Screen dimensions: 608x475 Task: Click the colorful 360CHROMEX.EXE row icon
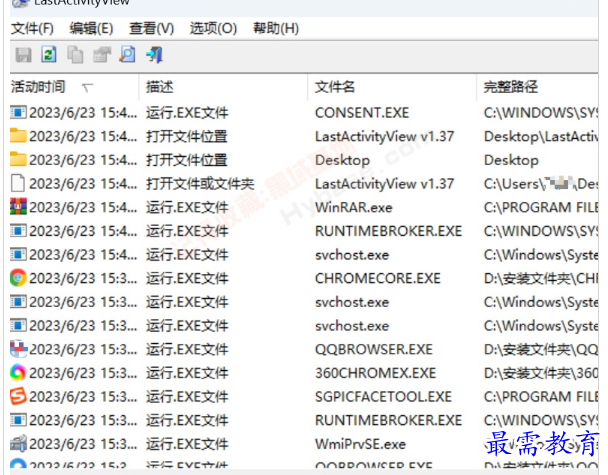18,373
